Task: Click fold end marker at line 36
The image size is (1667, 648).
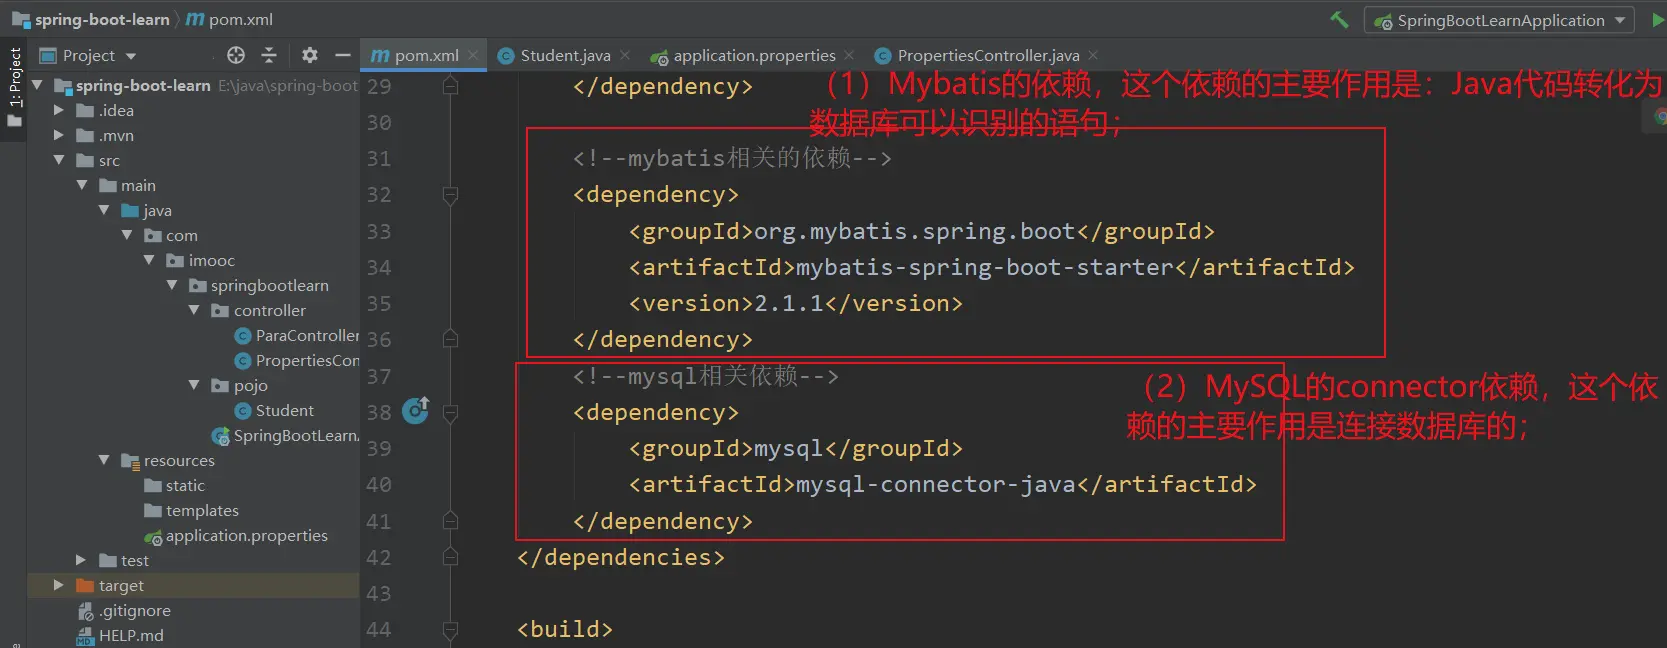Action: click(450, 340)
